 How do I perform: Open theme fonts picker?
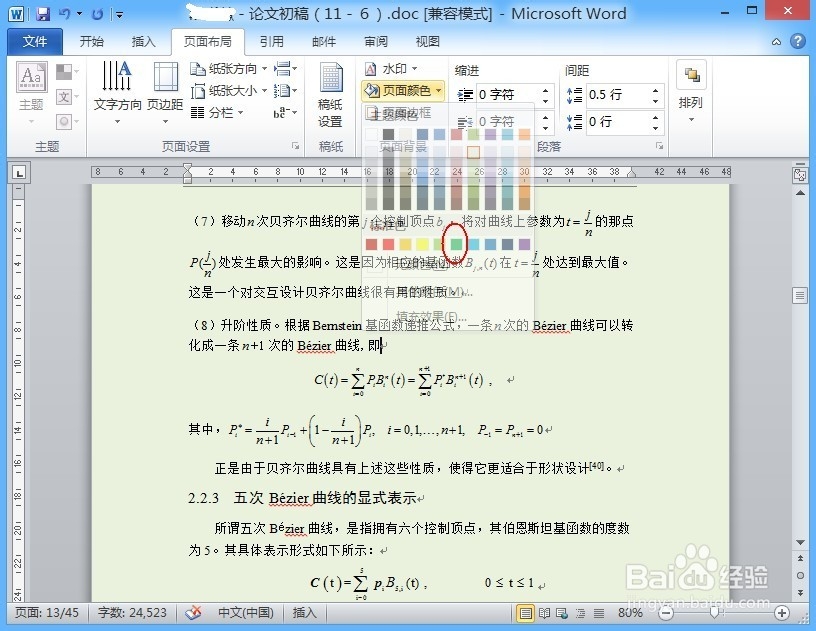(67, 97)
